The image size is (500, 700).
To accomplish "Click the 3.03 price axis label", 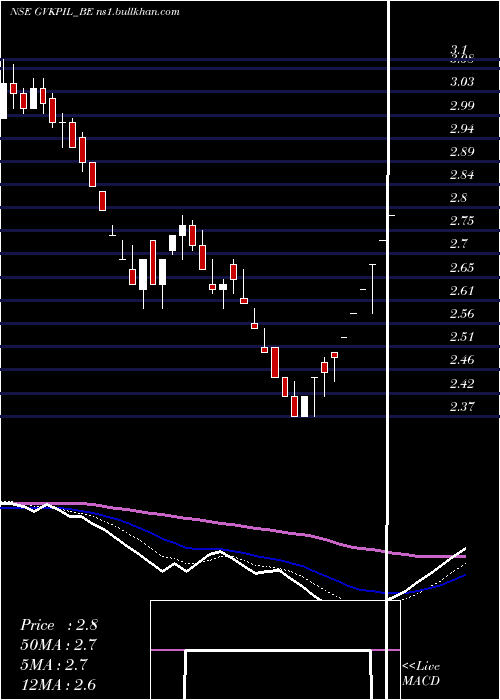I will 462,82.
